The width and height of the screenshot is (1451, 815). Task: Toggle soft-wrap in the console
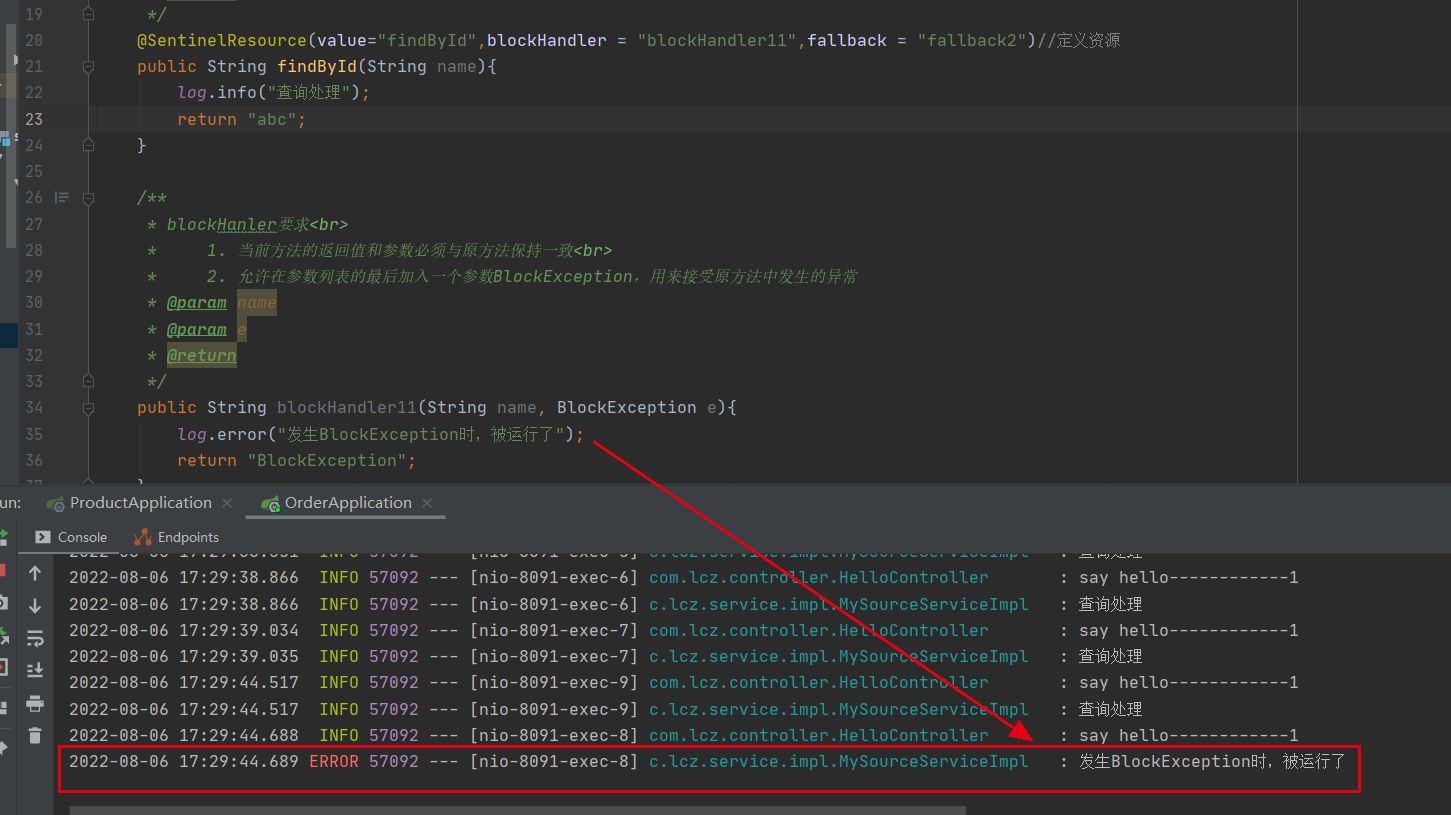click(x=35, y=638)
